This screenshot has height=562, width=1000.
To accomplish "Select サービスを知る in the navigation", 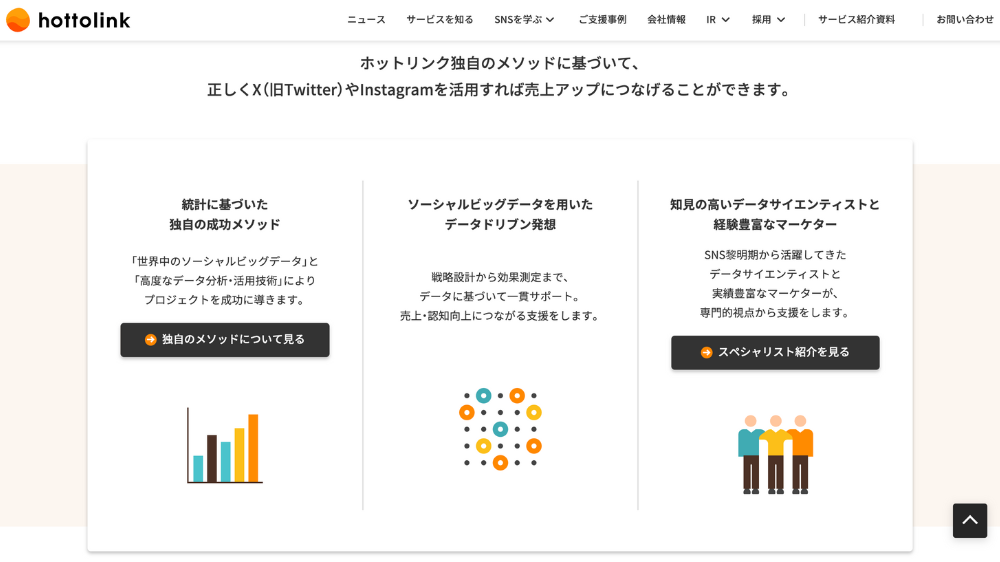I will pyautogui.click(x=440, y=20).
